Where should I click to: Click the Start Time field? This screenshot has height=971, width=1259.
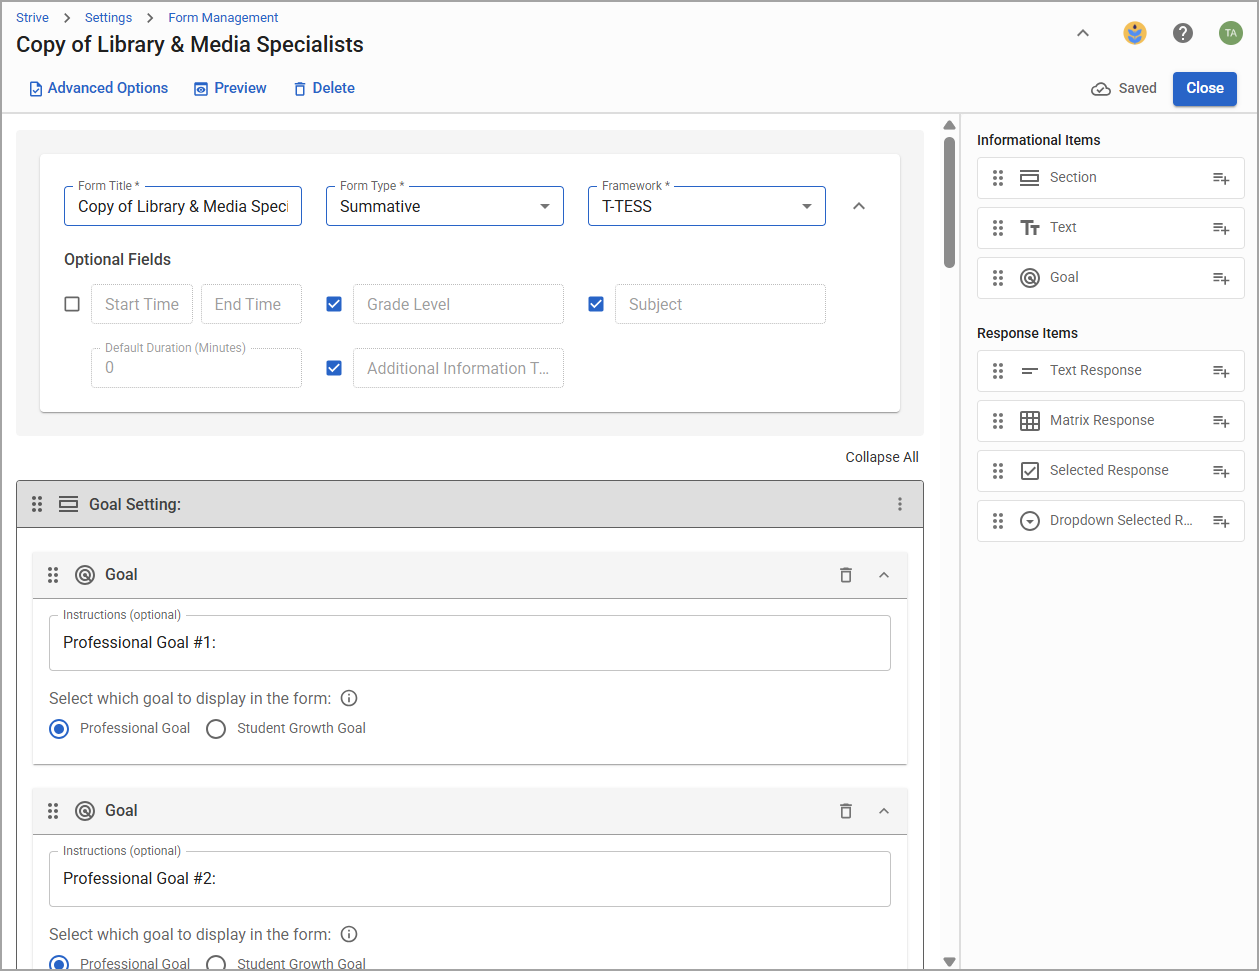141,304
